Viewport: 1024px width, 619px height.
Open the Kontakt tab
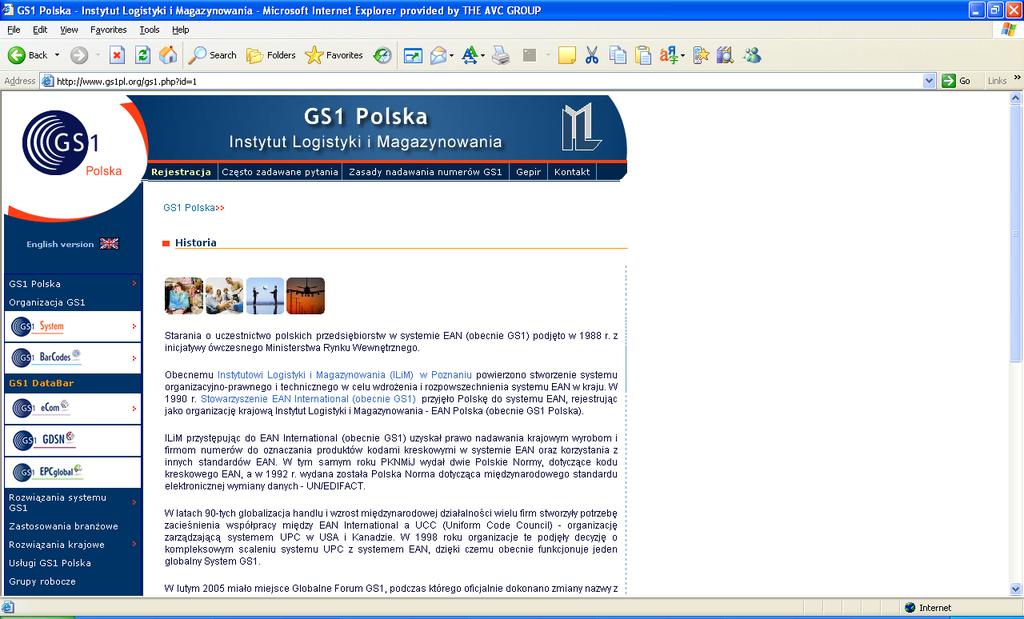pyautogui.click(x=571, y=172)
